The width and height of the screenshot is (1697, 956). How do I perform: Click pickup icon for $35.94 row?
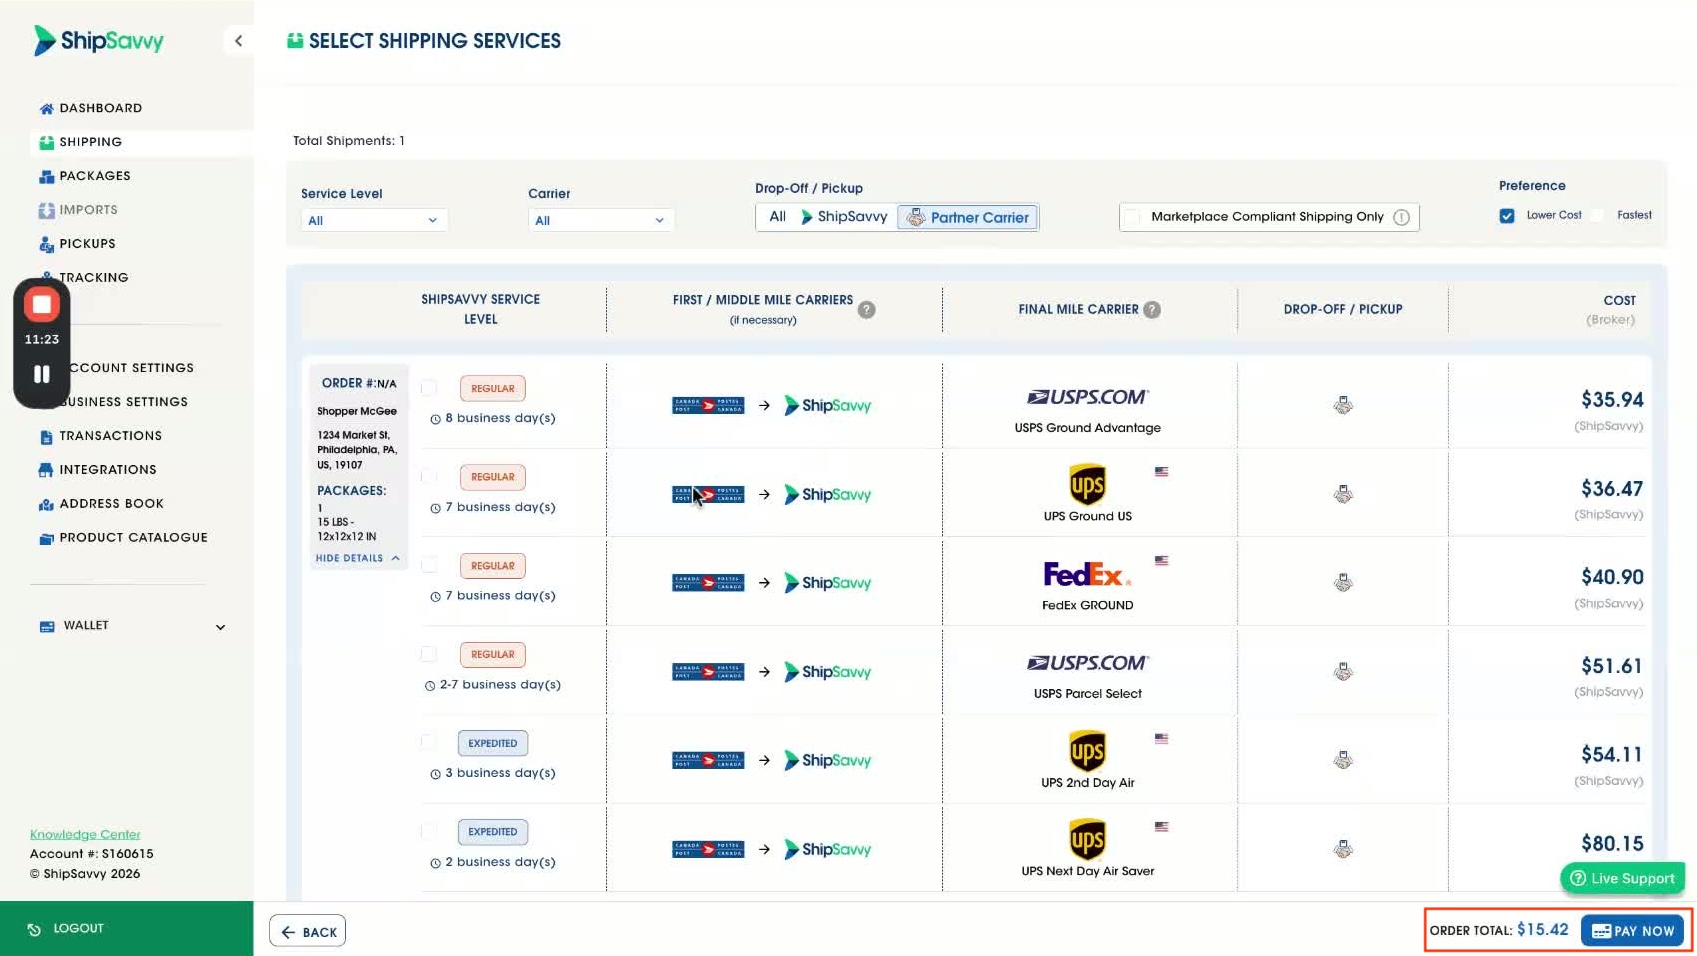(1343, 405)
